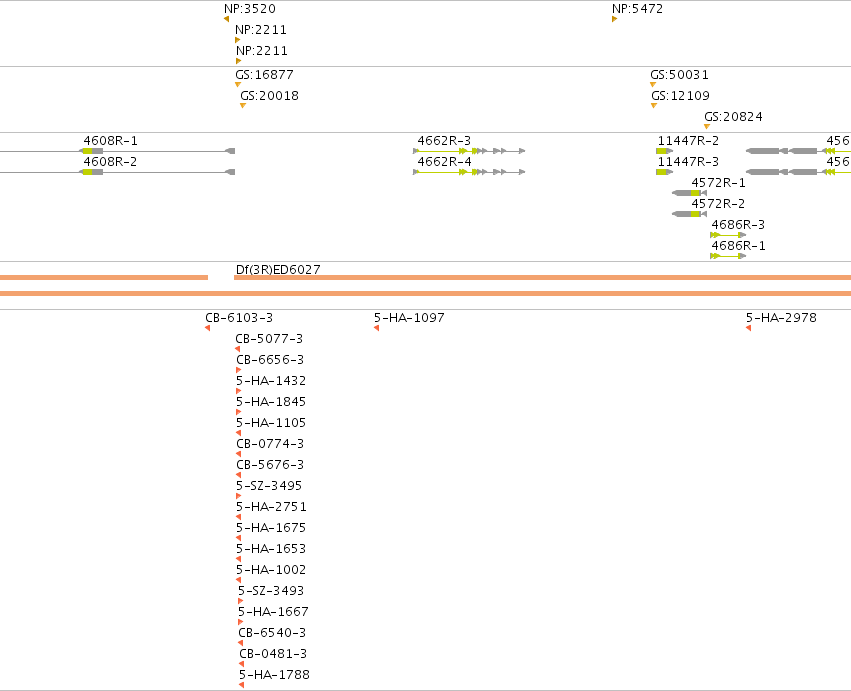Click the CB-5077-3 red arrow marker
The image size is (851, 691).
[237, 349]
